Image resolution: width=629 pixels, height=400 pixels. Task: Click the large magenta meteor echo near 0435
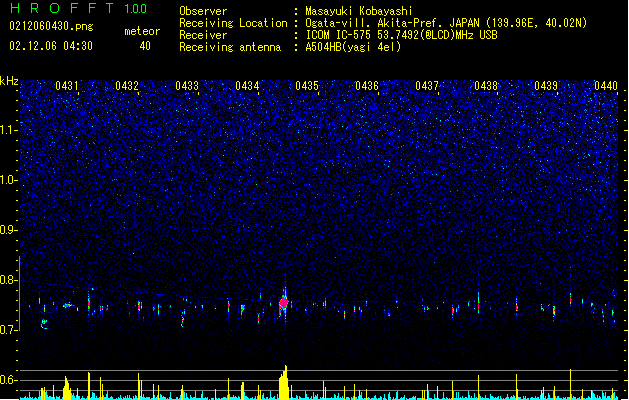(x=284, y=303)
